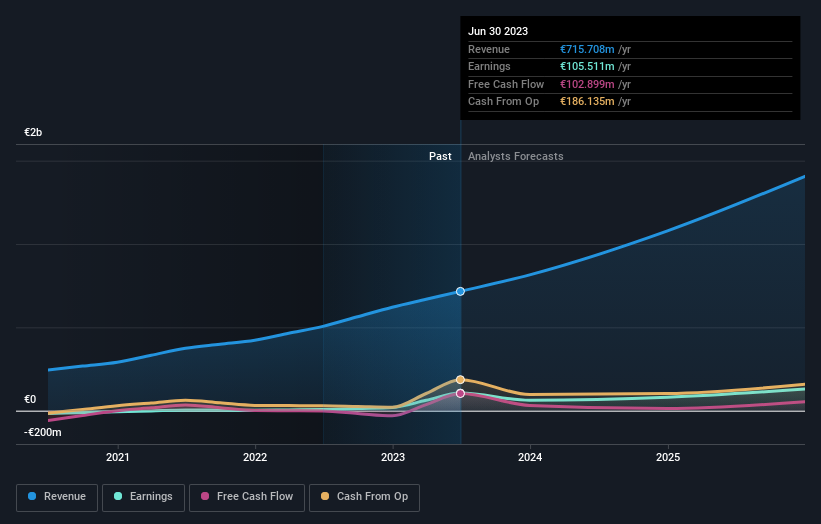The width and height of the screenshot is (821, 524).
Task: Click the Revenue row label in tooltip
Action: (489, 49)
